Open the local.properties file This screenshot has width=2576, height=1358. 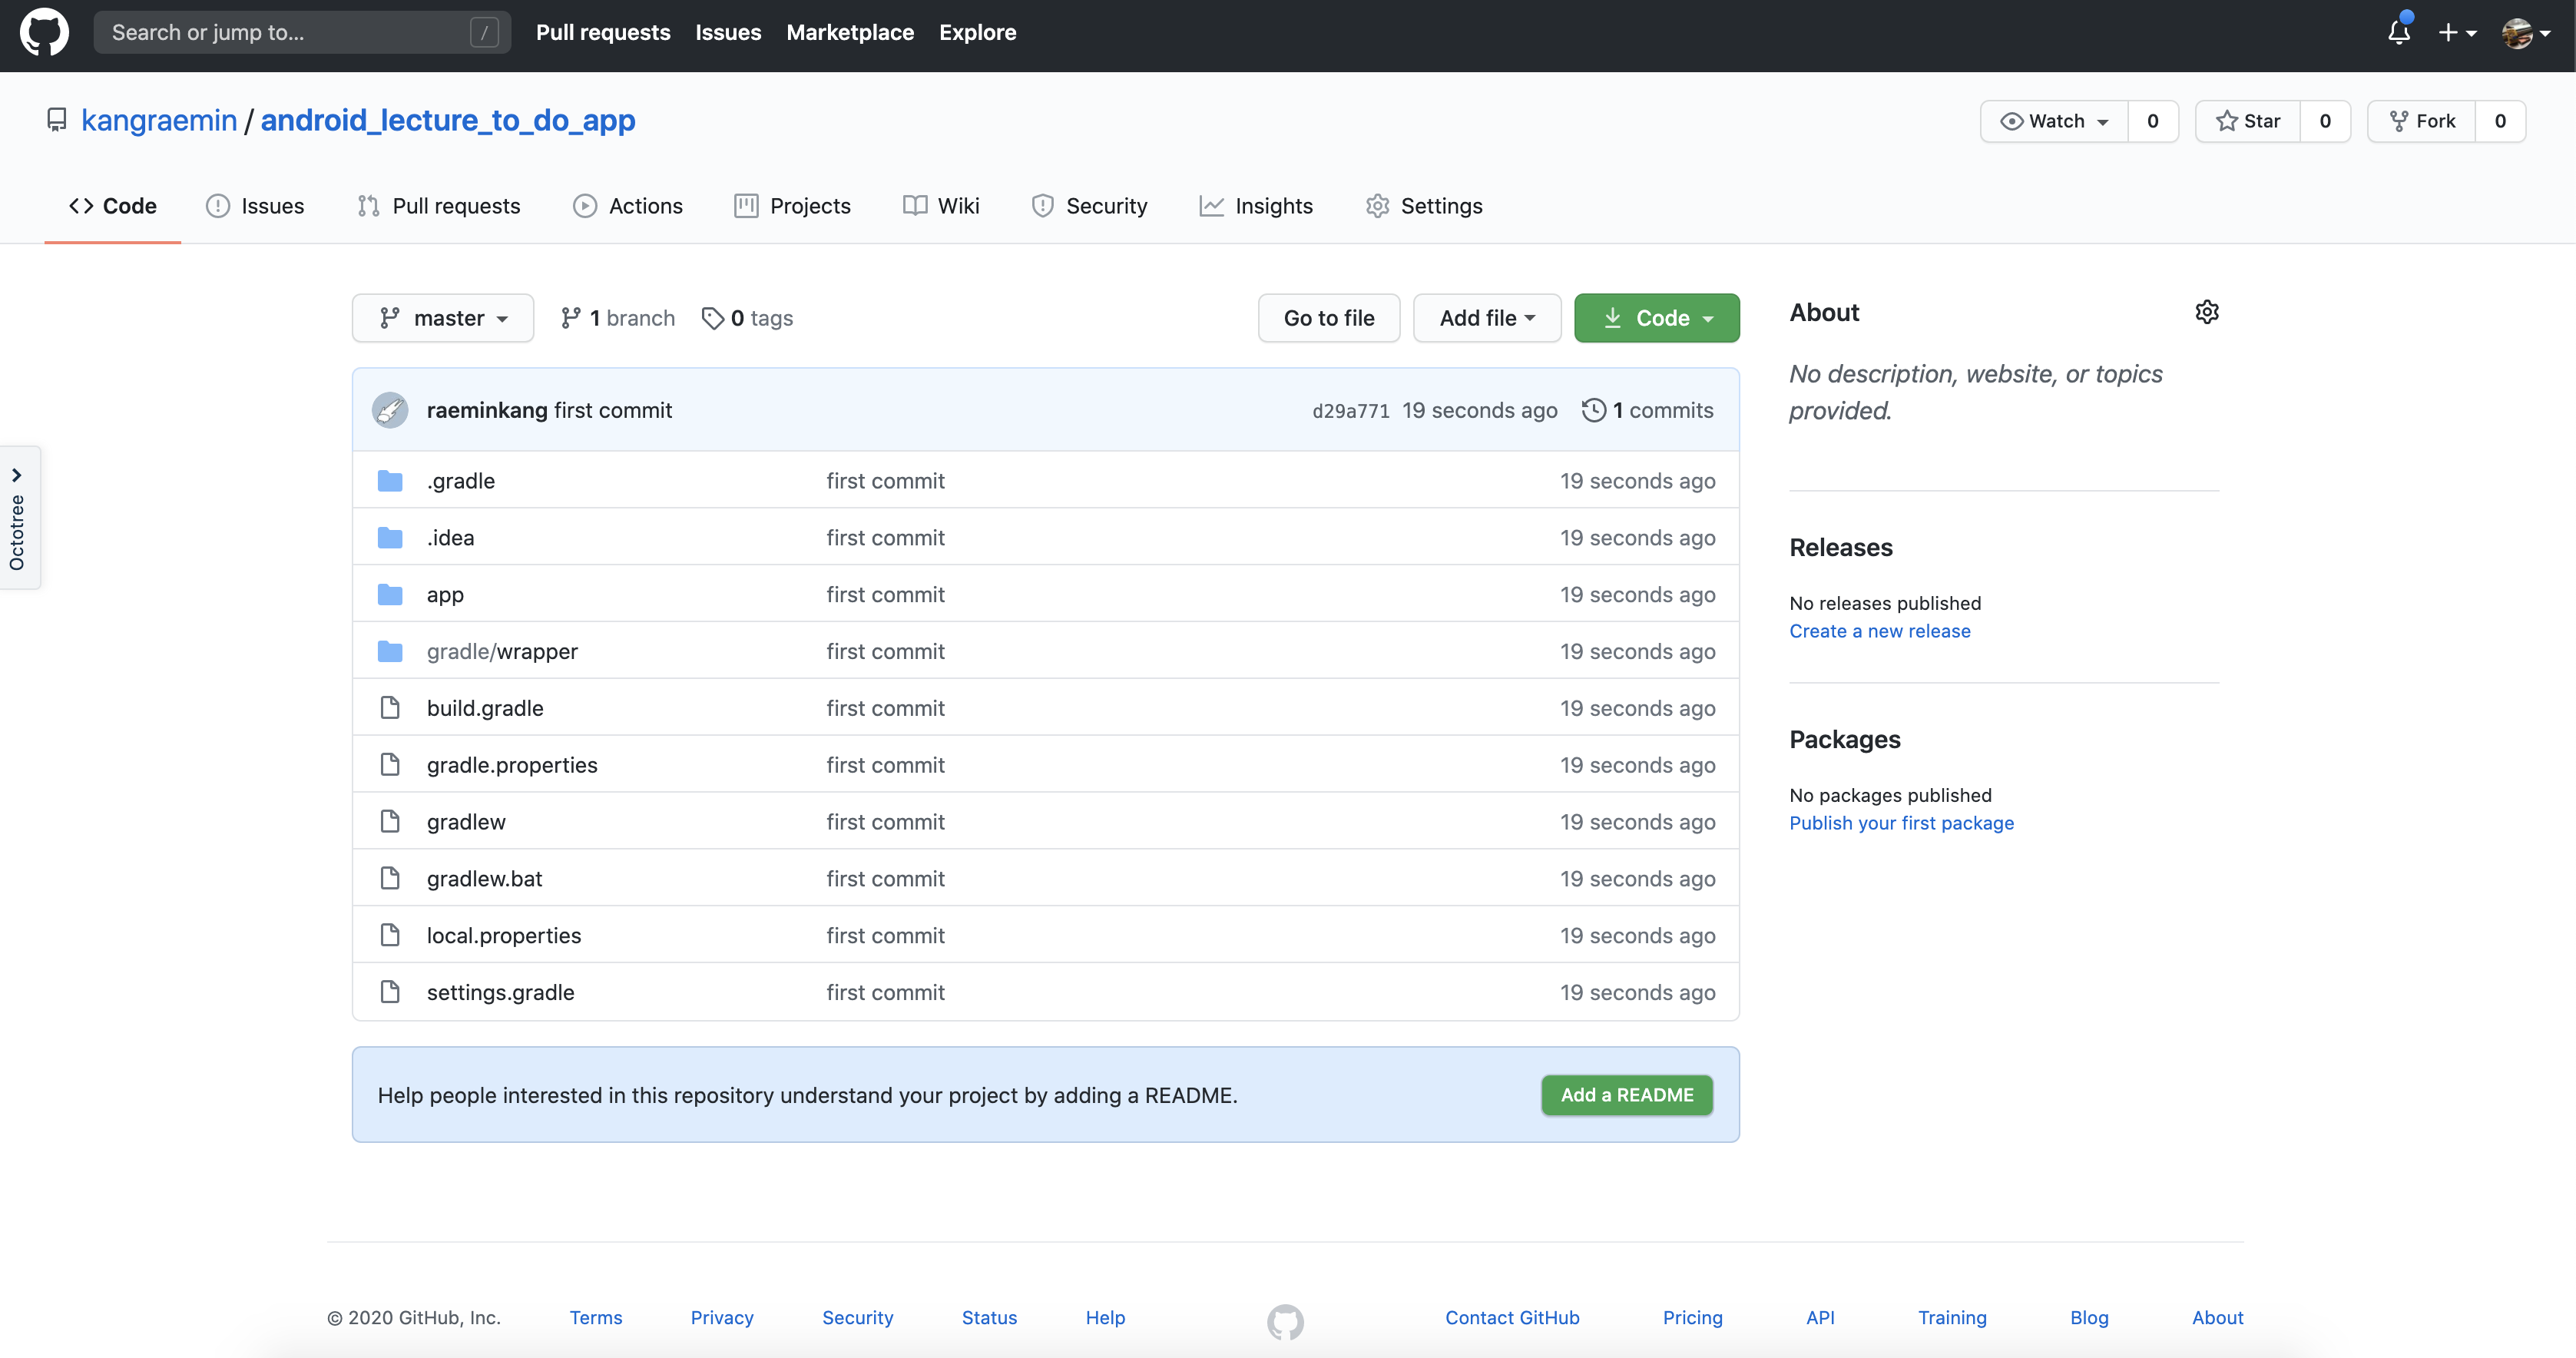[504, 936]
